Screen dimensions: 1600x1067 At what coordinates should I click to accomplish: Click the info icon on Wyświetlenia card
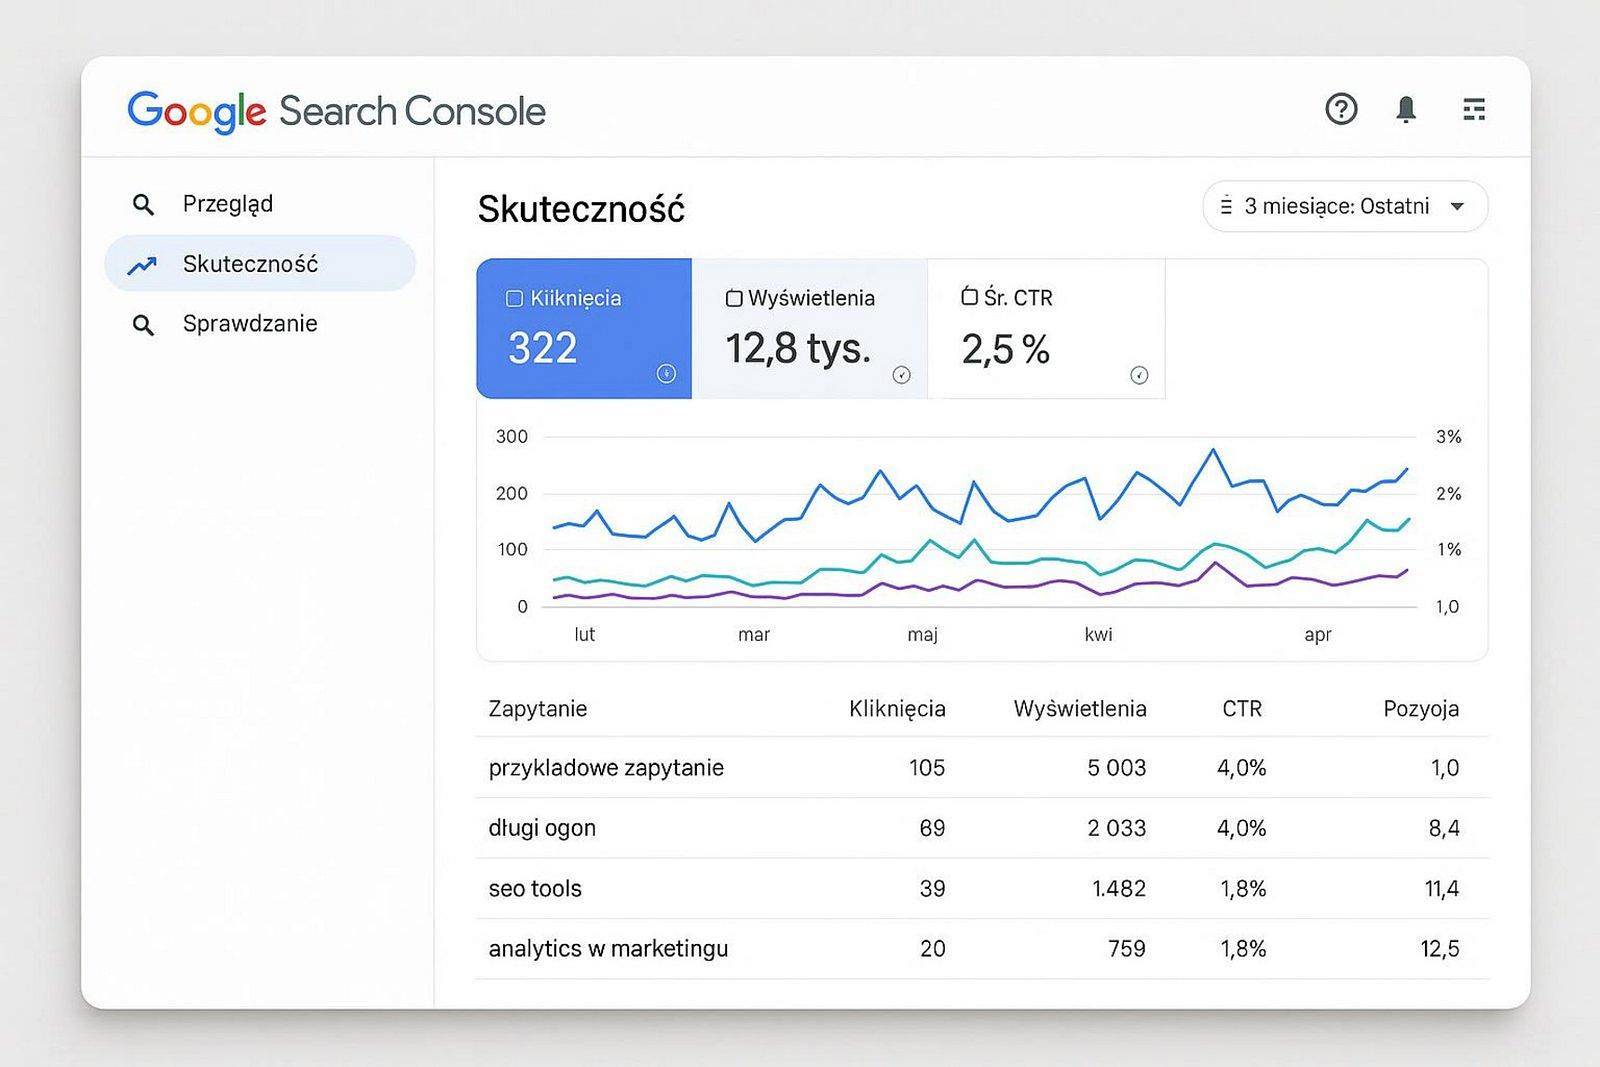pyautogui.click(x=901, y=375)
